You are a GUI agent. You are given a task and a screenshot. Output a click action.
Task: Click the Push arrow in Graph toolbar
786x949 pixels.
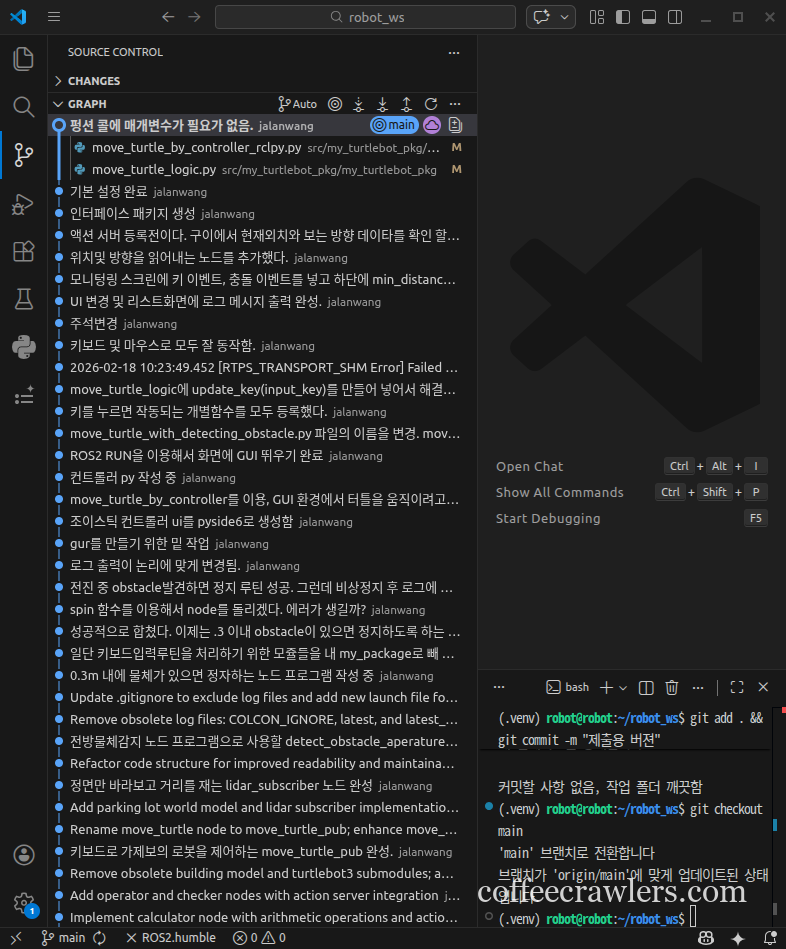406,104
